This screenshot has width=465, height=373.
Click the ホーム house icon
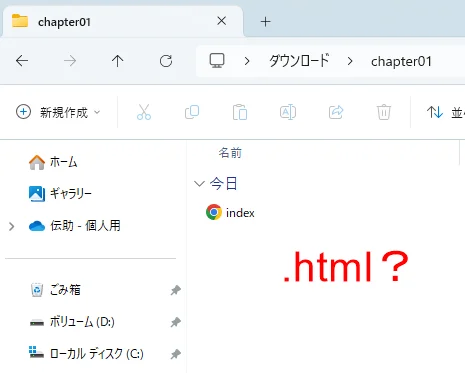[x=37, y=162]
